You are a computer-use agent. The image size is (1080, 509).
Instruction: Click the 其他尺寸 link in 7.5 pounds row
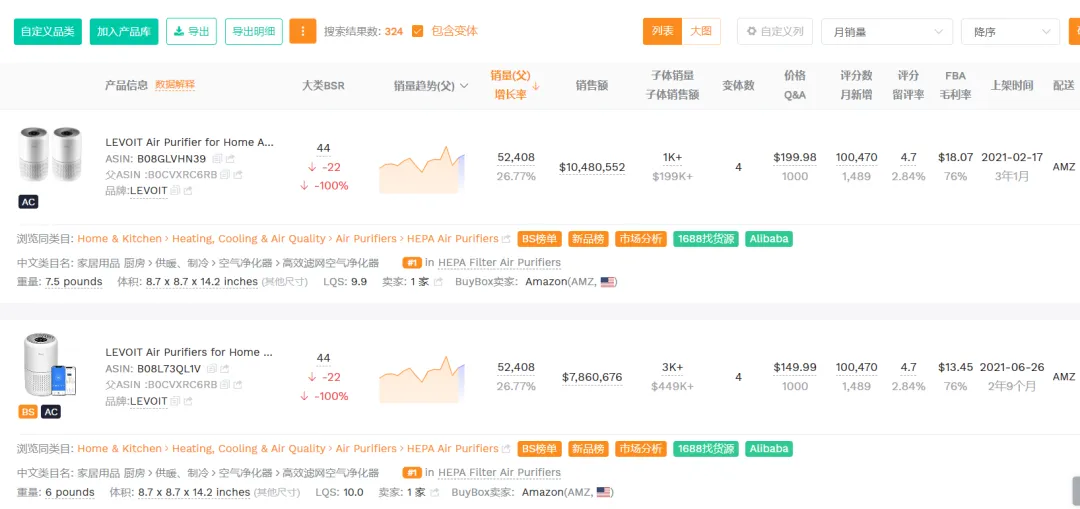(284, 282)
